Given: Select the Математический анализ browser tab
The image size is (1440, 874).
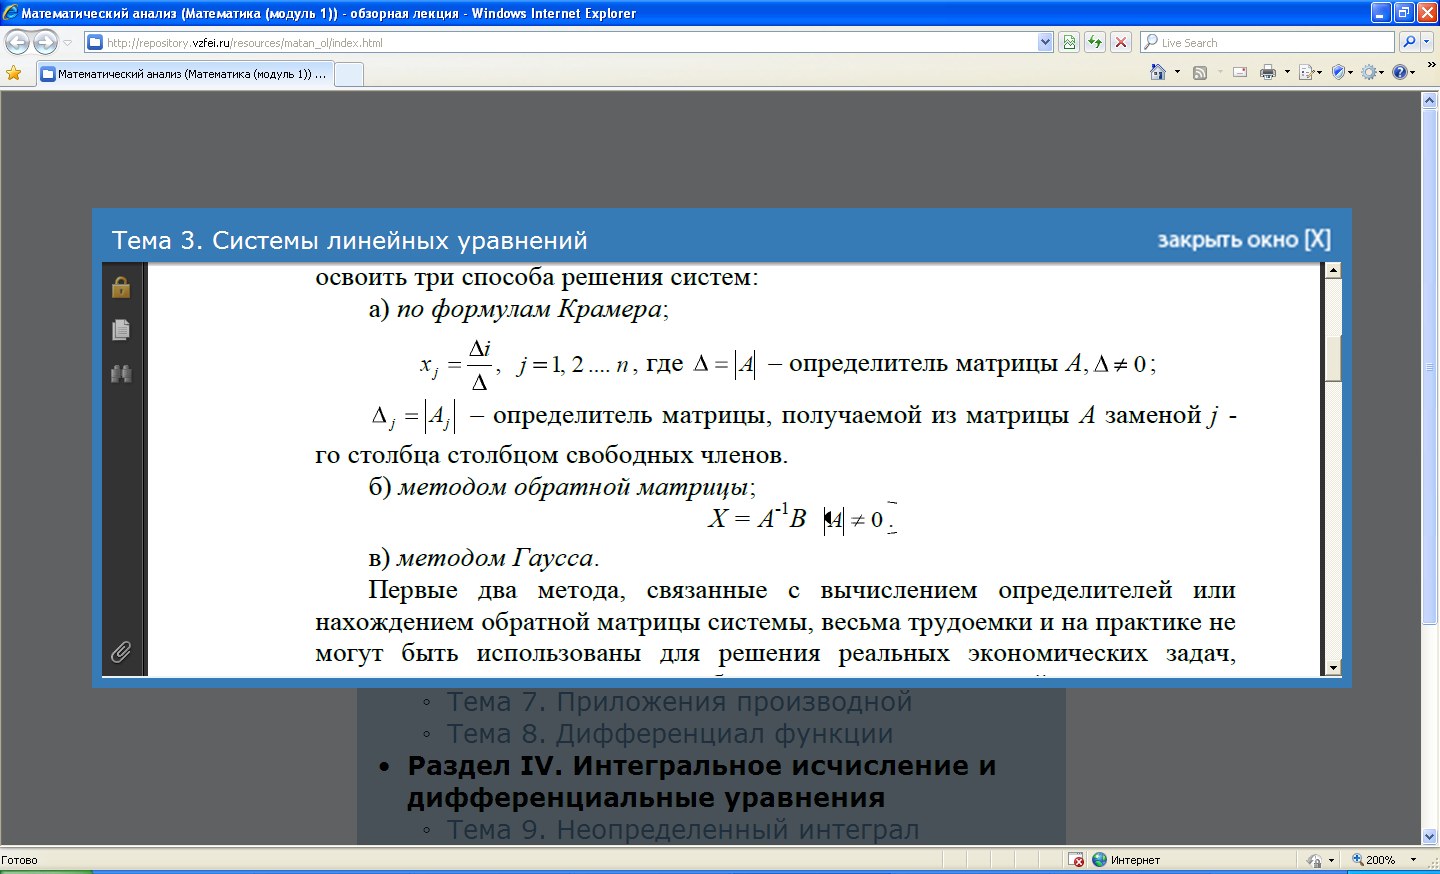Looking at the screenshot, I should click(x=185, y=74).
